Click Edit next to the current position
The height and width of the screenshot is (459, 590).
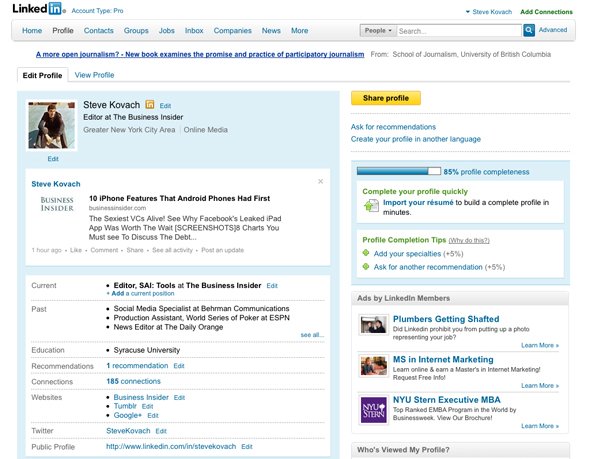(x=272, y=286)
